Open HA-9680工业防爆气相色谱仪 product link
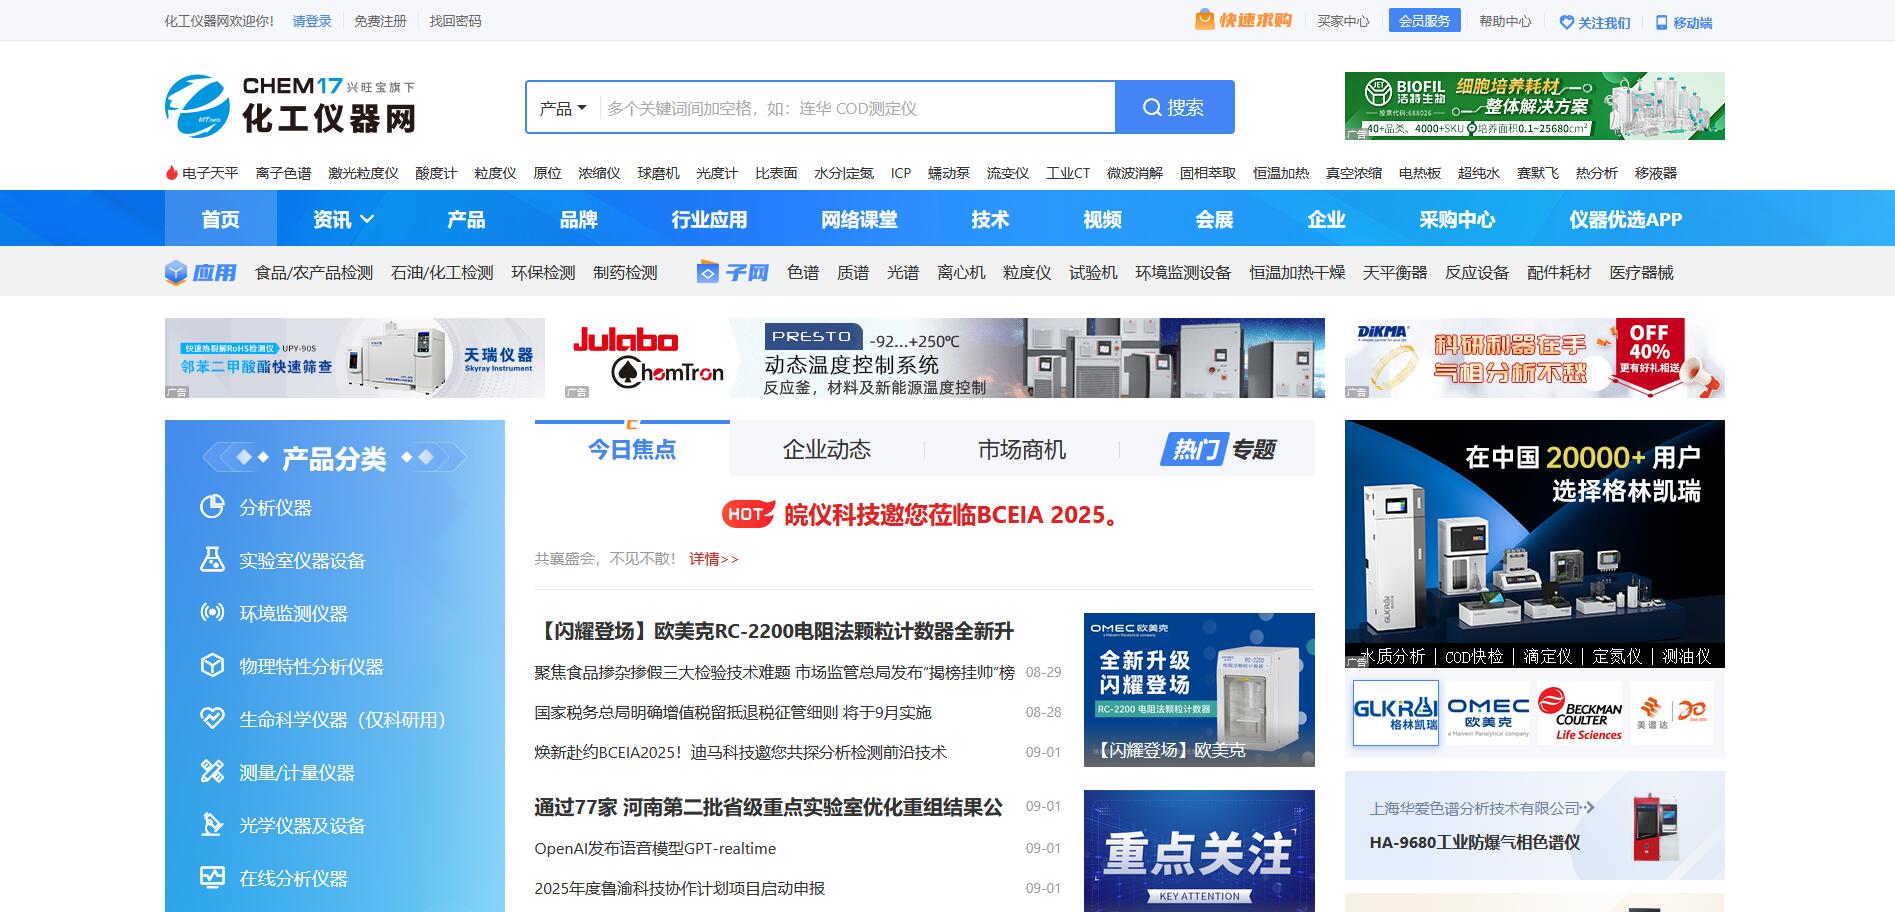Viewport: 1895px width, 912px height. click(x=1475, y=842)
